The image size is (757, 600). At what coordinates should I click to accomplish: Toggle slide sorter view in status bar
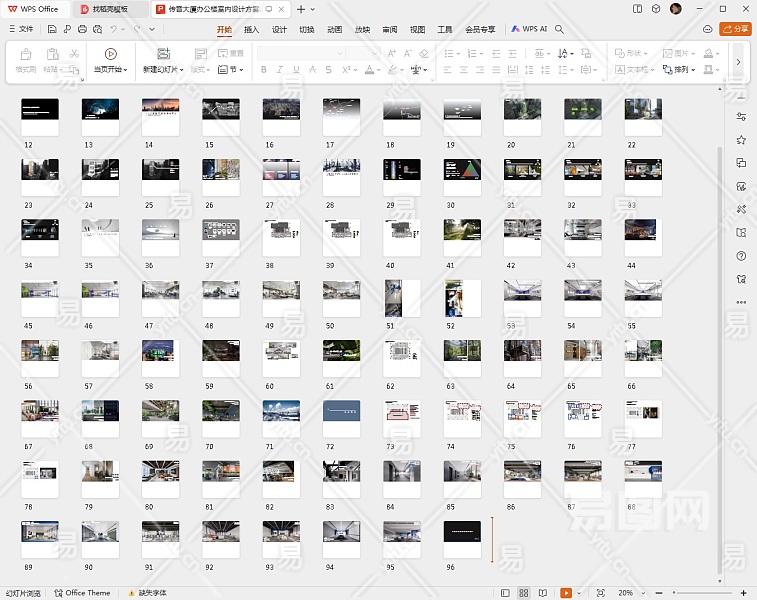[524, 593]
